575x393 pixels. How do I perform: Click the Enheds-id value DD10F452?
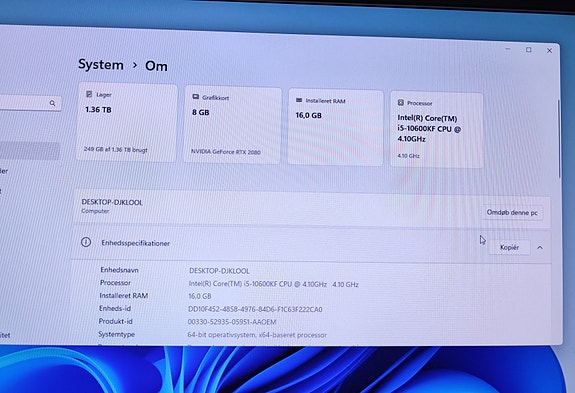[255, 309]
